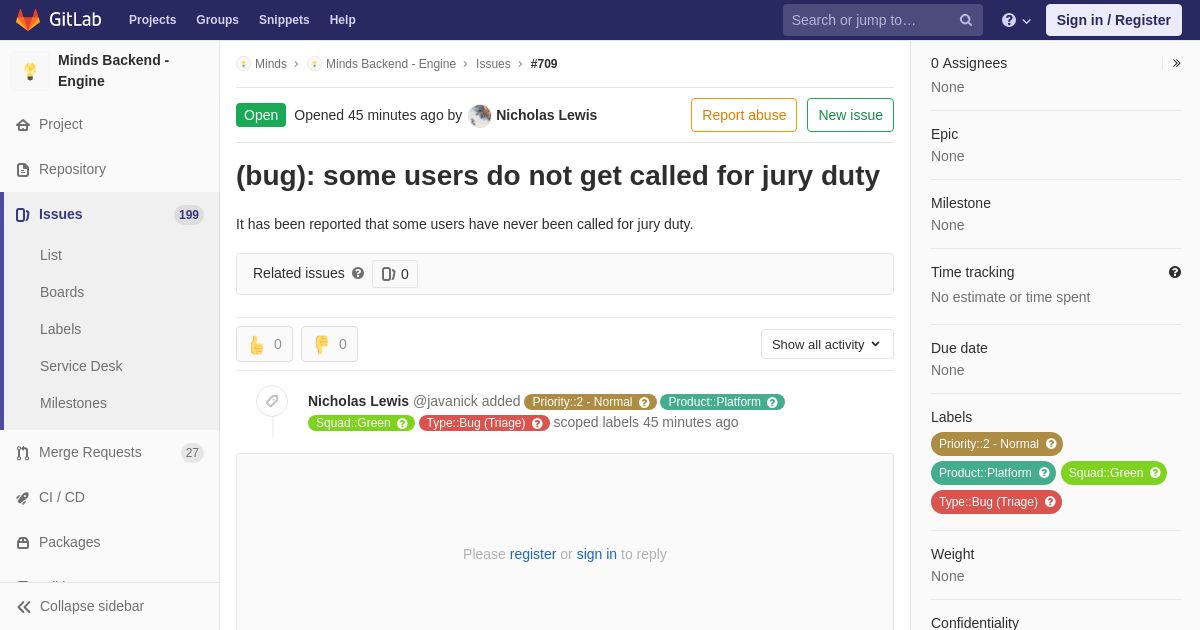Click Sign in / Register button

click(1114, 20)
